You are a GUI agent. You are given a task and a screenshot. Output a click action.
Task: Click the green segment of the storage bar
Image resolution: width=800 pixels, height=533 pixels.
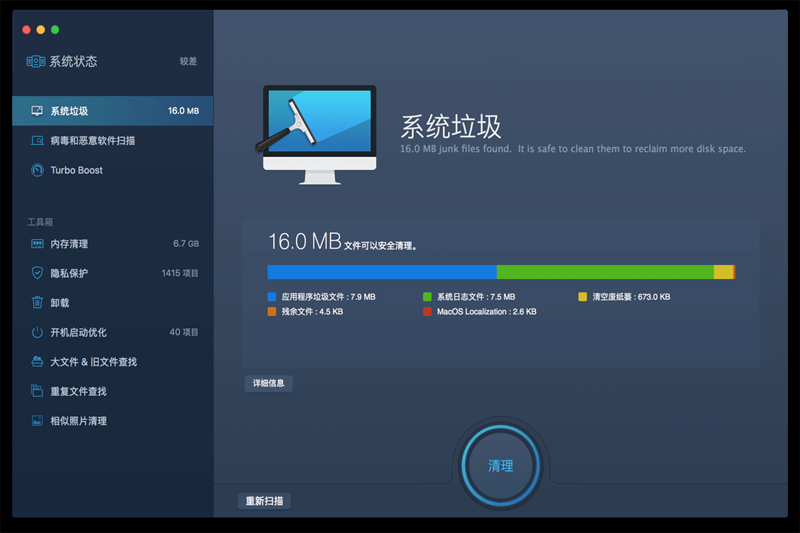[x=605, y=272]
